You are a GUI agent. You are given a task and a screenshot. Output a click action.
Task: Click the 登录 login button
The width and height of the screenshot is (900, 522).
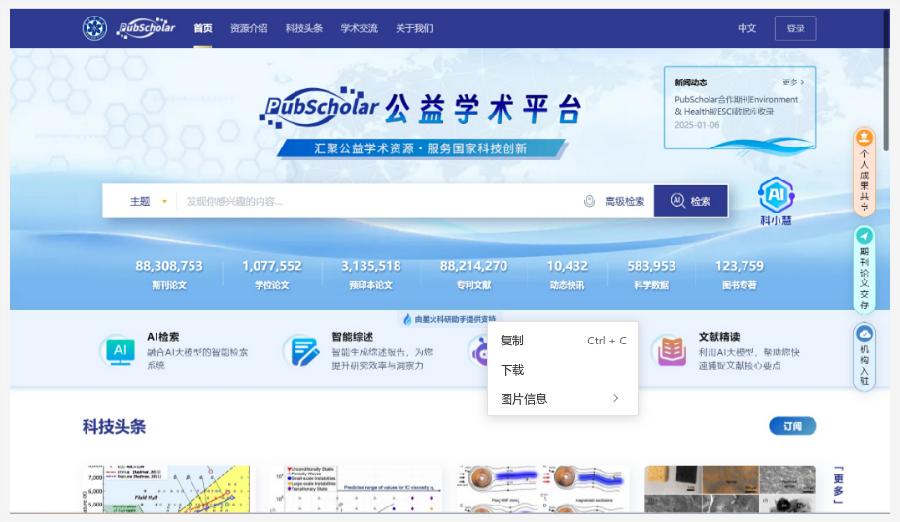click(x=795, y=28)
